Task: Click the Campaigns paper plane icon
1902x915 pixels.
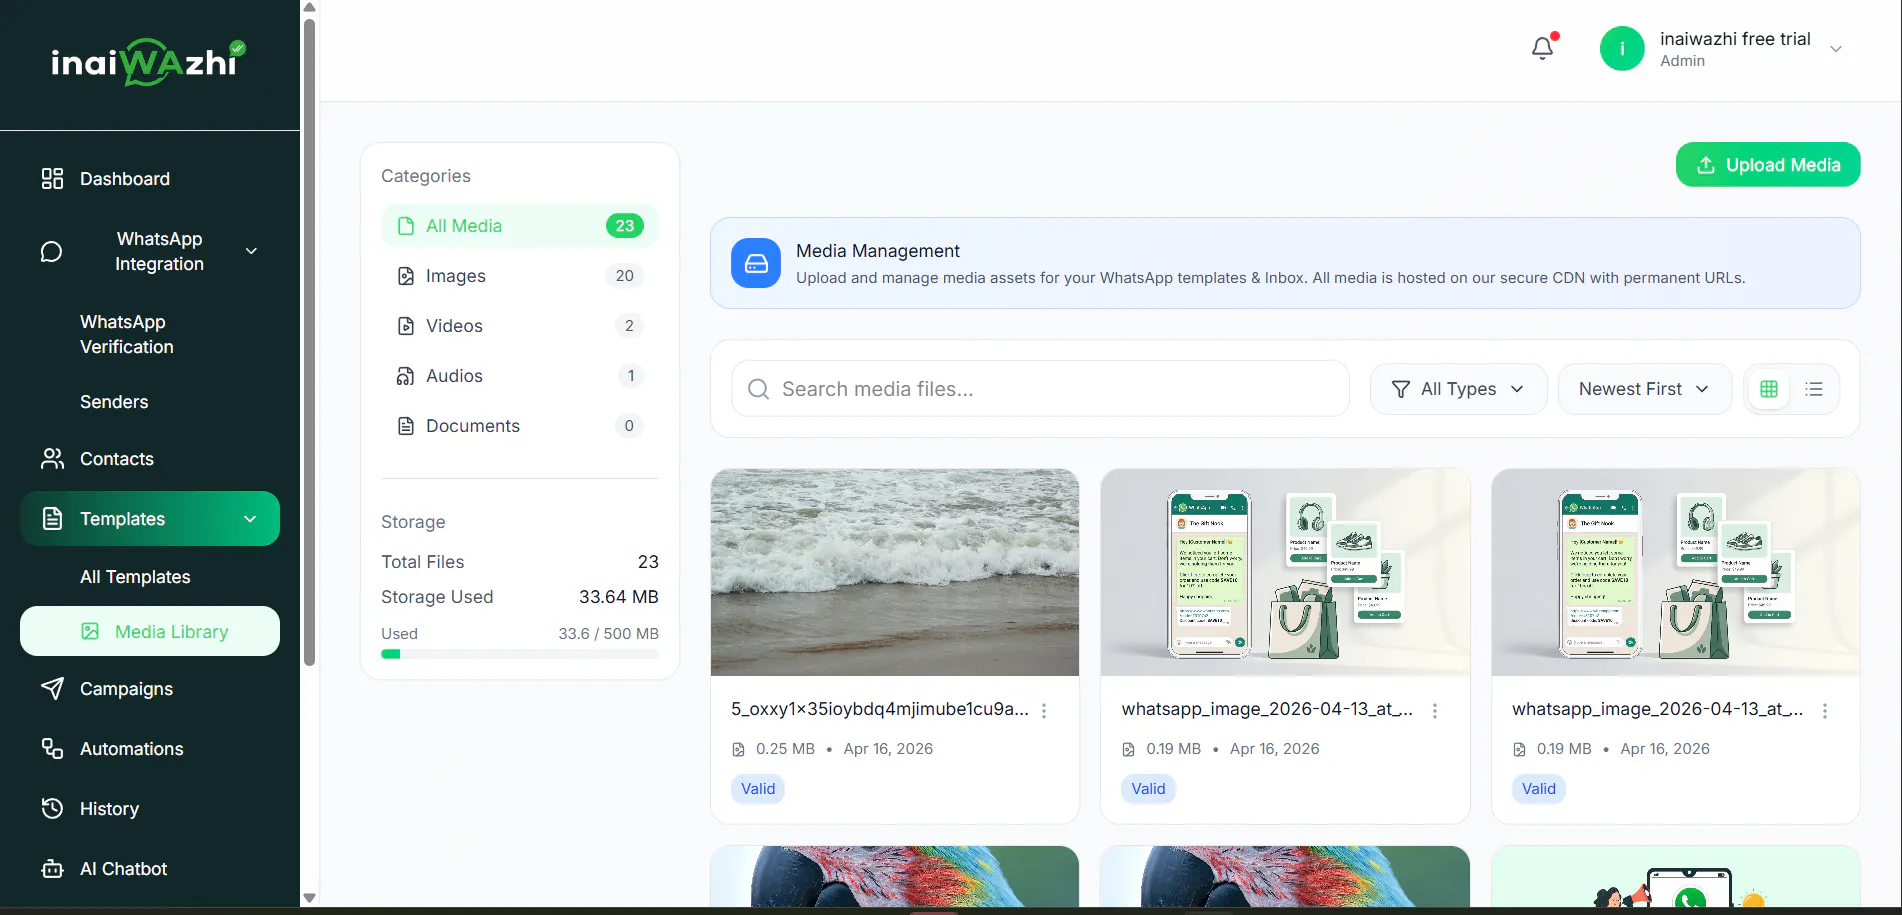Action: click(x=52, y=689)
